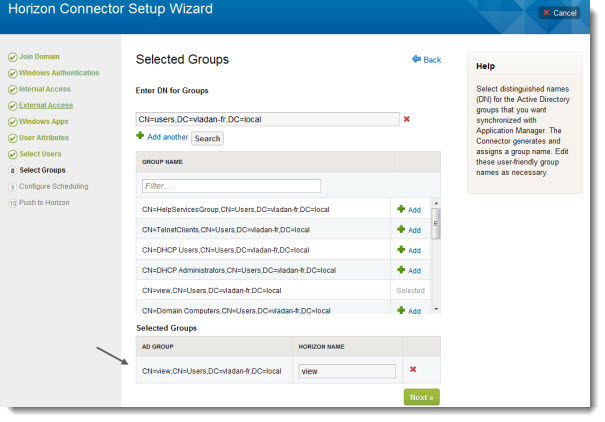Open the Push to Horizon step
Viewport: 605px width, 422px height.
[x=44, y=203]
